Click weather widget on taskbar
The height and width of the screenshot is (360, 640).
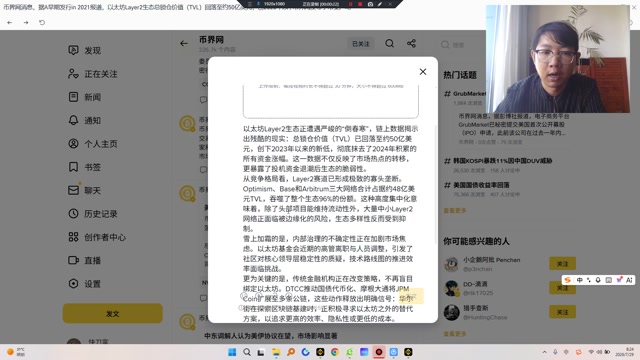(16, 352)
